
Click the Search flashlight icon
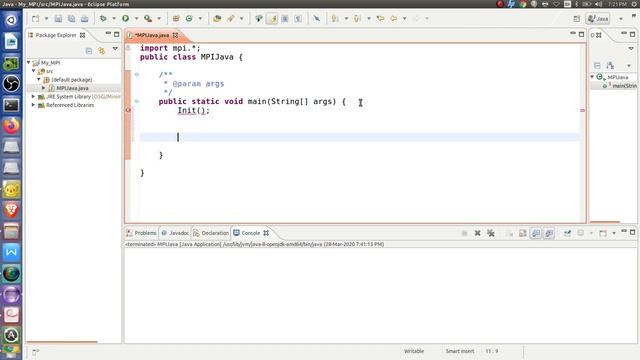[231, 19]
